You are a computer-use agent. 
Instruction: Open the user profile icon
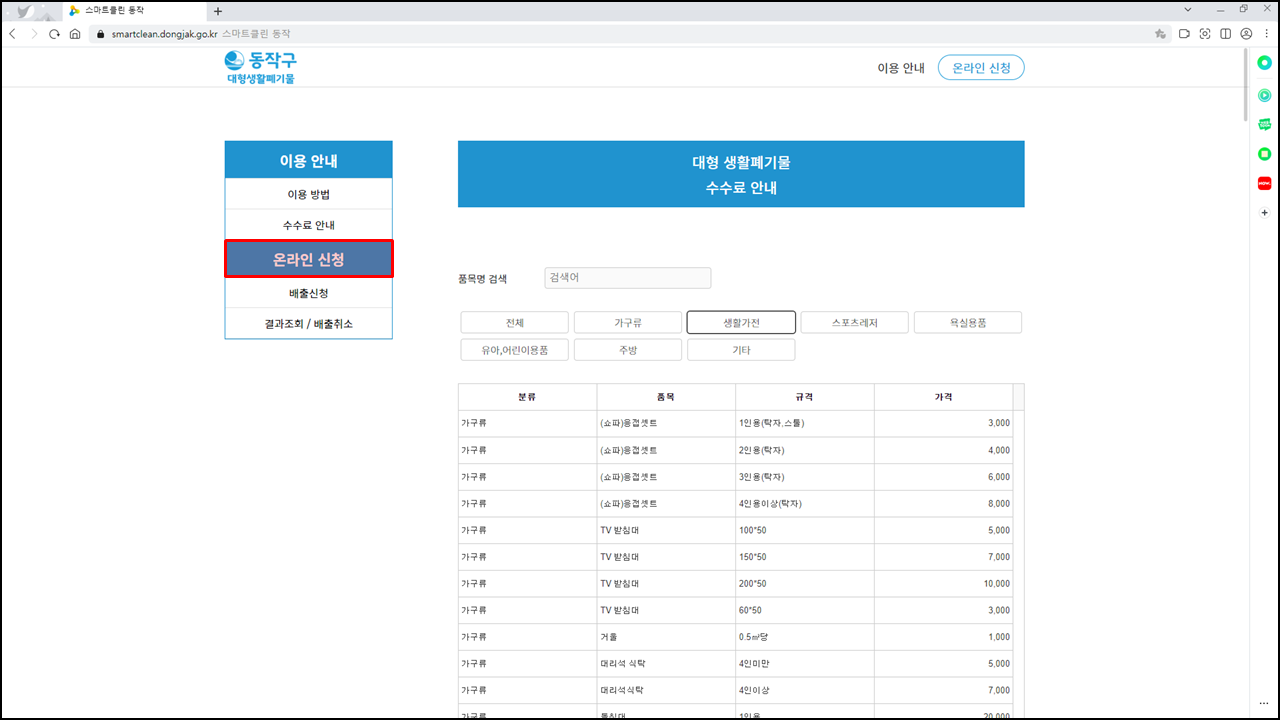(x=1246, y=33)
